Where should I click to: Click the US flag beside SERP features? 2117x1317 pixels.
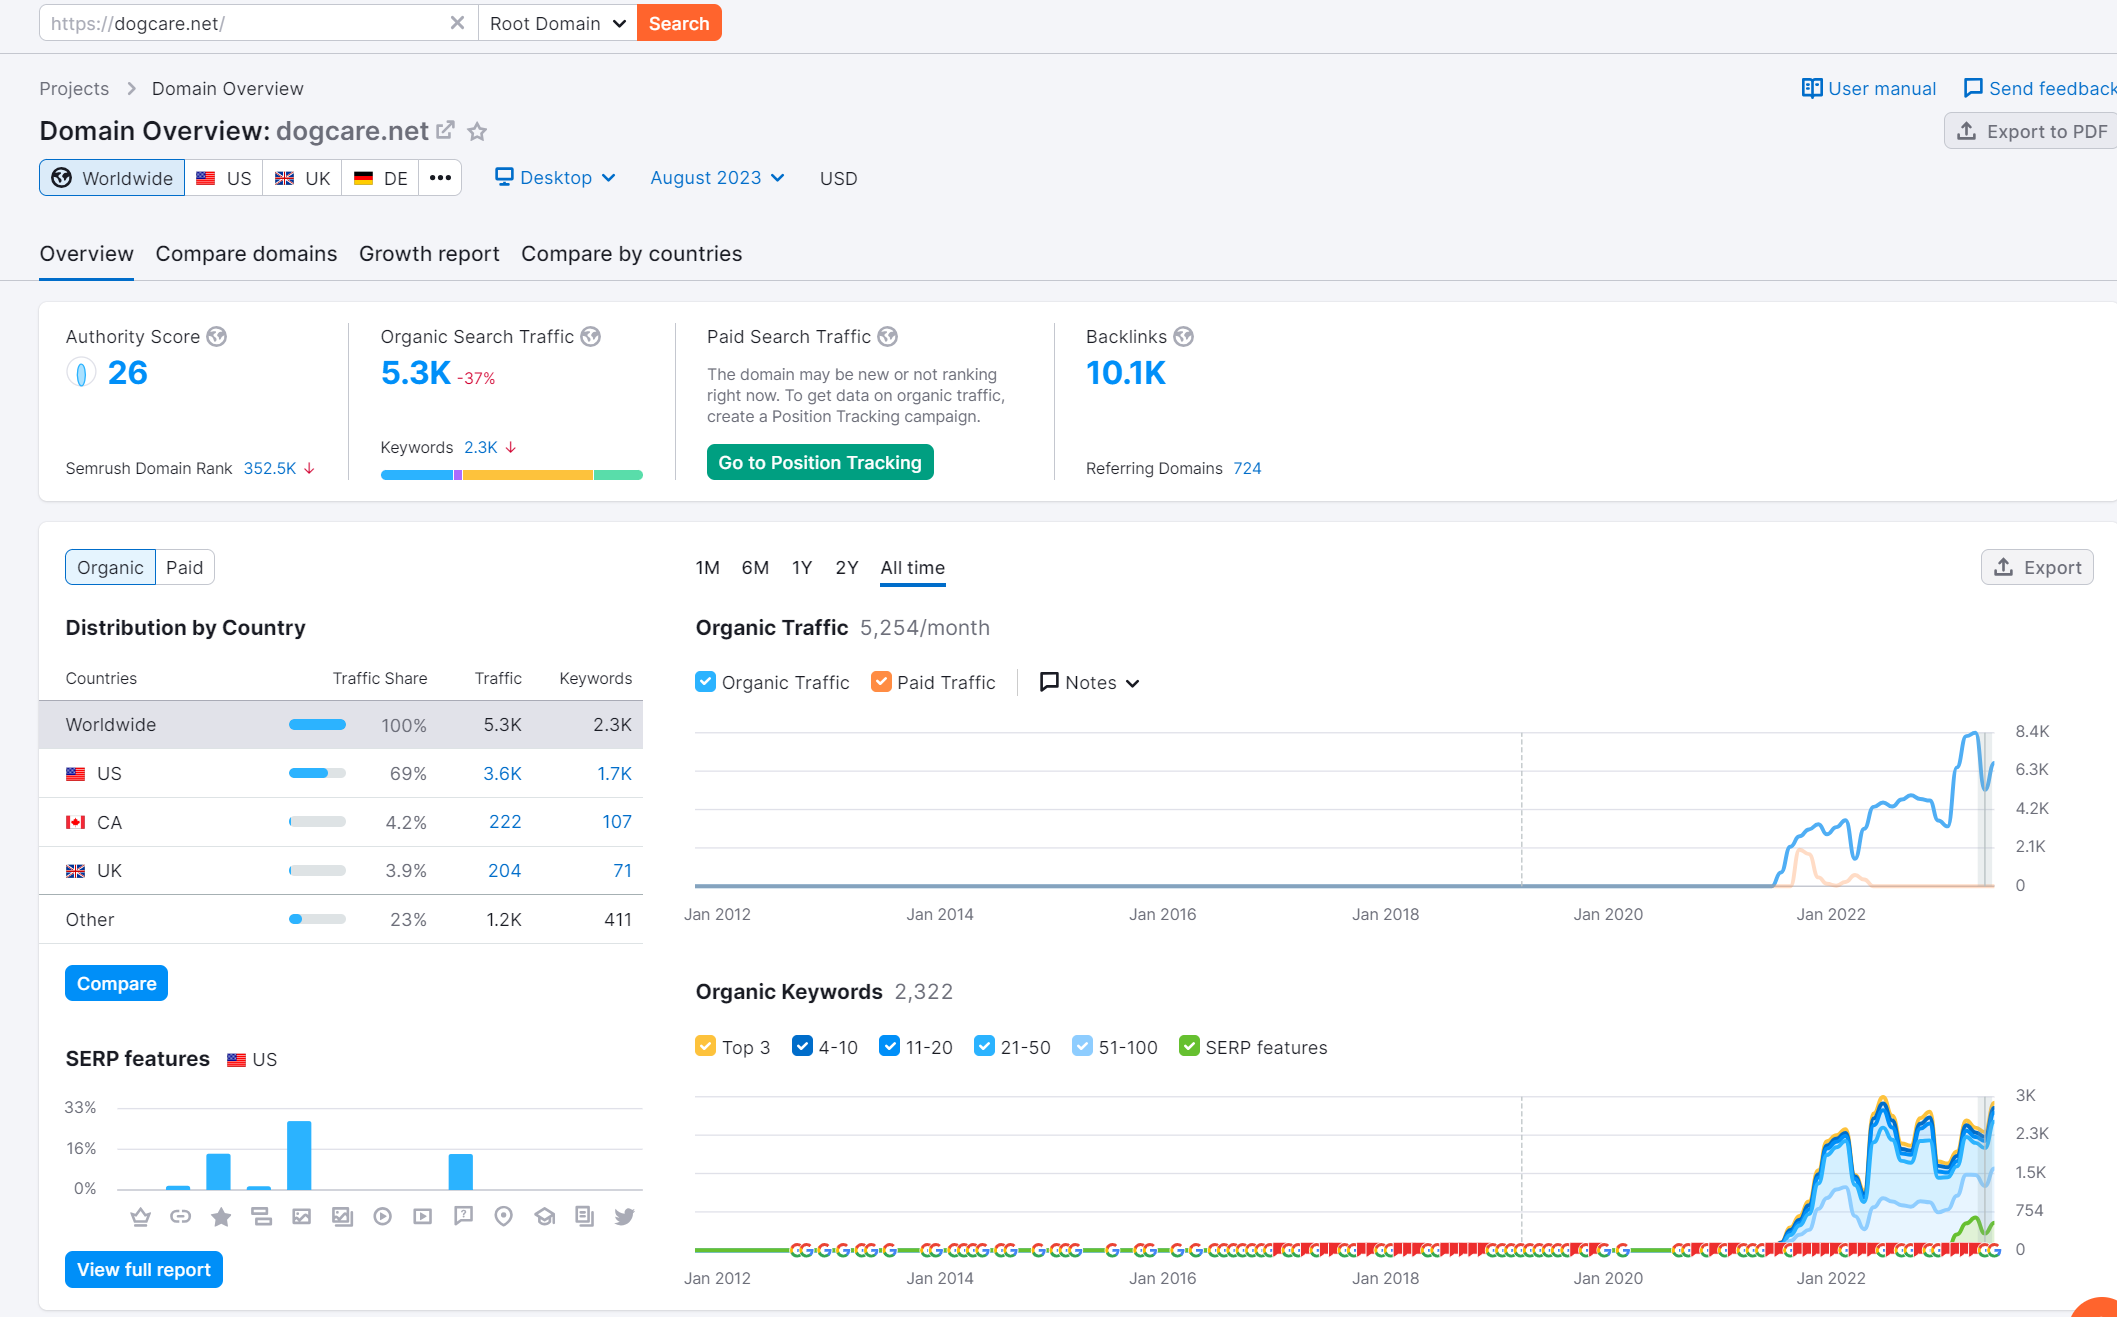(236, 1060)
